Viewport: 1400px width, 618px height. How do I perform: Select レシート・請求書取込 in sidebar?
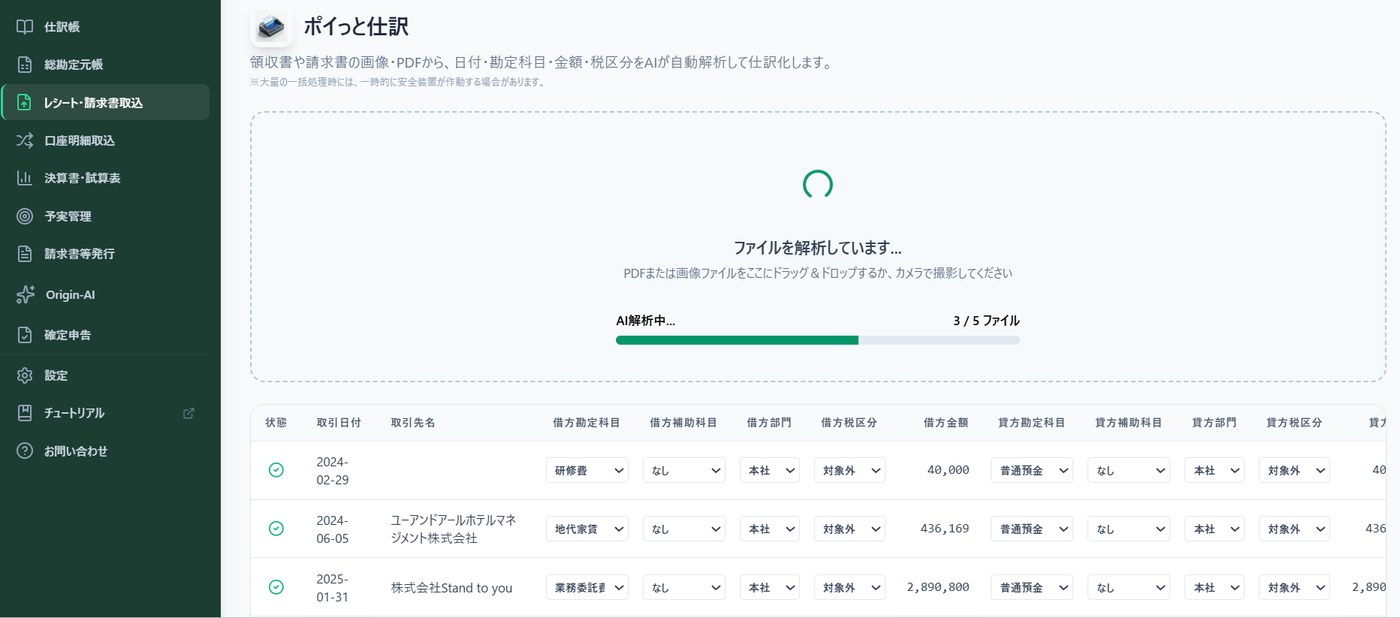pyautogui.click(x=105, y=102)
